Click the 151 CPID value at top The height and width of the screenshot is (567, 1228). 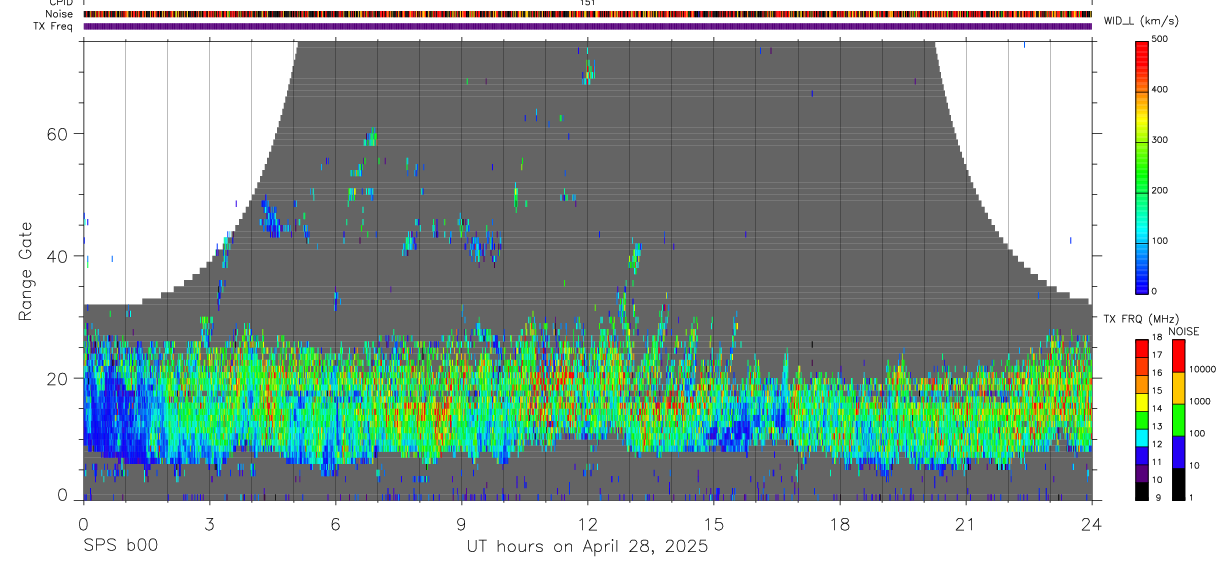[587, 3]
